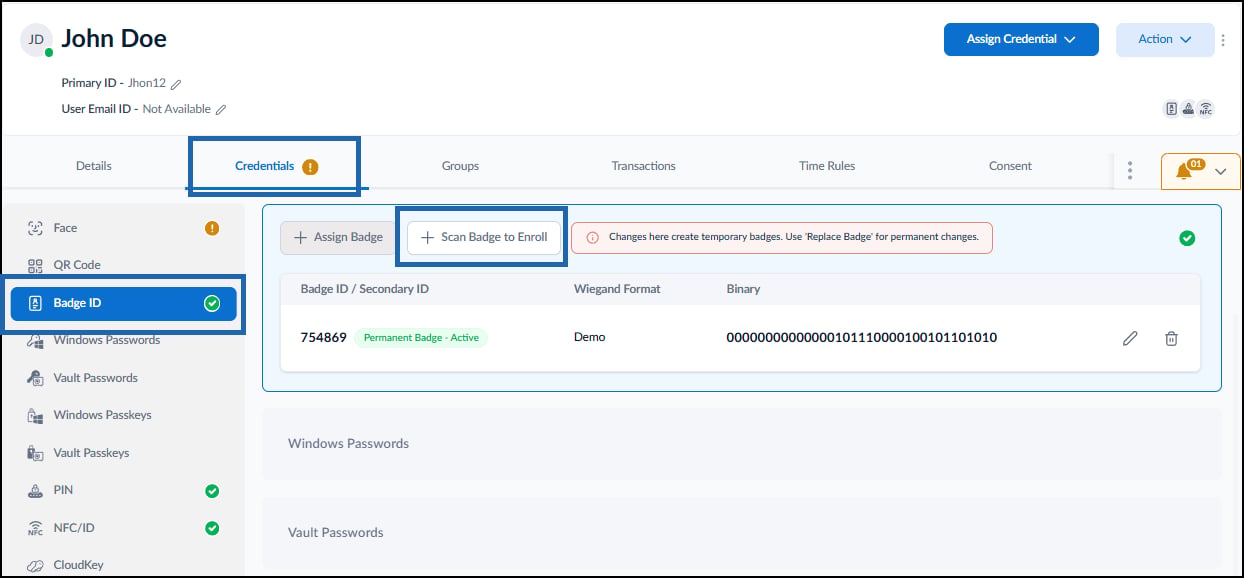Edit the User Email ID pencil icon
Viewport: 1244px width, 578px height.
pyautogui.click(x=221, y=109)
